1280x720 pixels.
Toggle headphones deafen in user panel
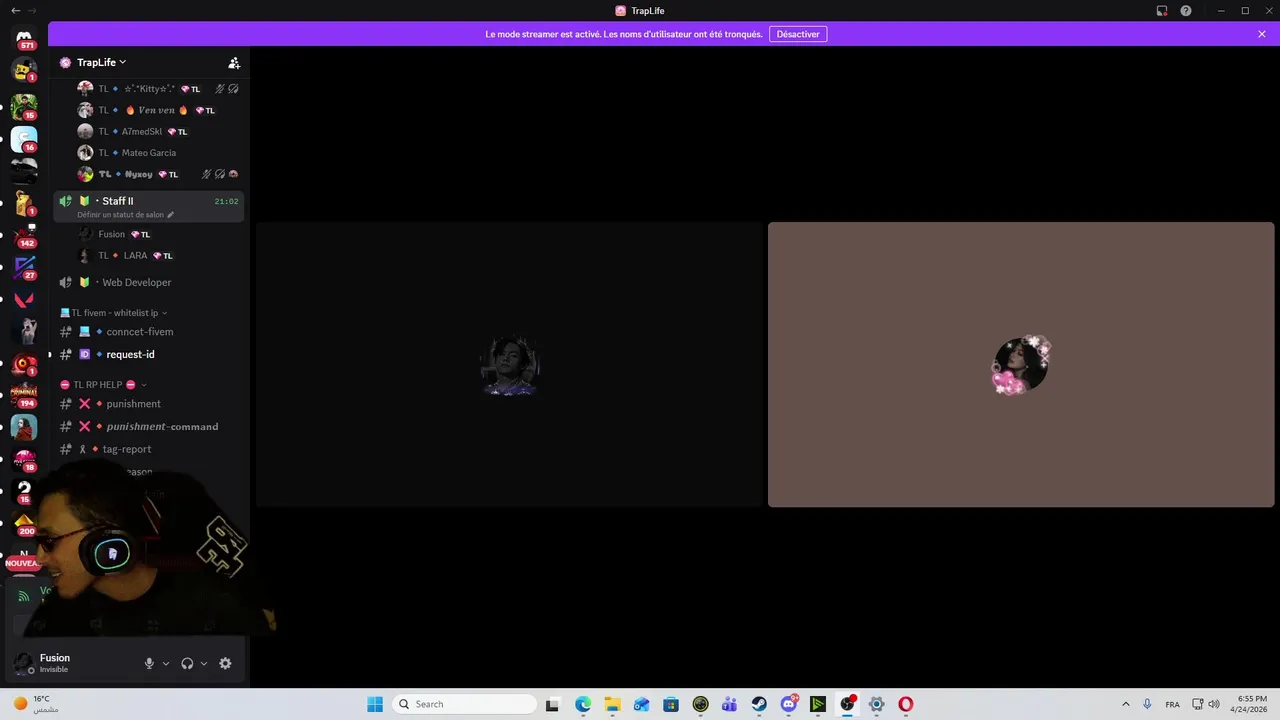tap(187, 663)
